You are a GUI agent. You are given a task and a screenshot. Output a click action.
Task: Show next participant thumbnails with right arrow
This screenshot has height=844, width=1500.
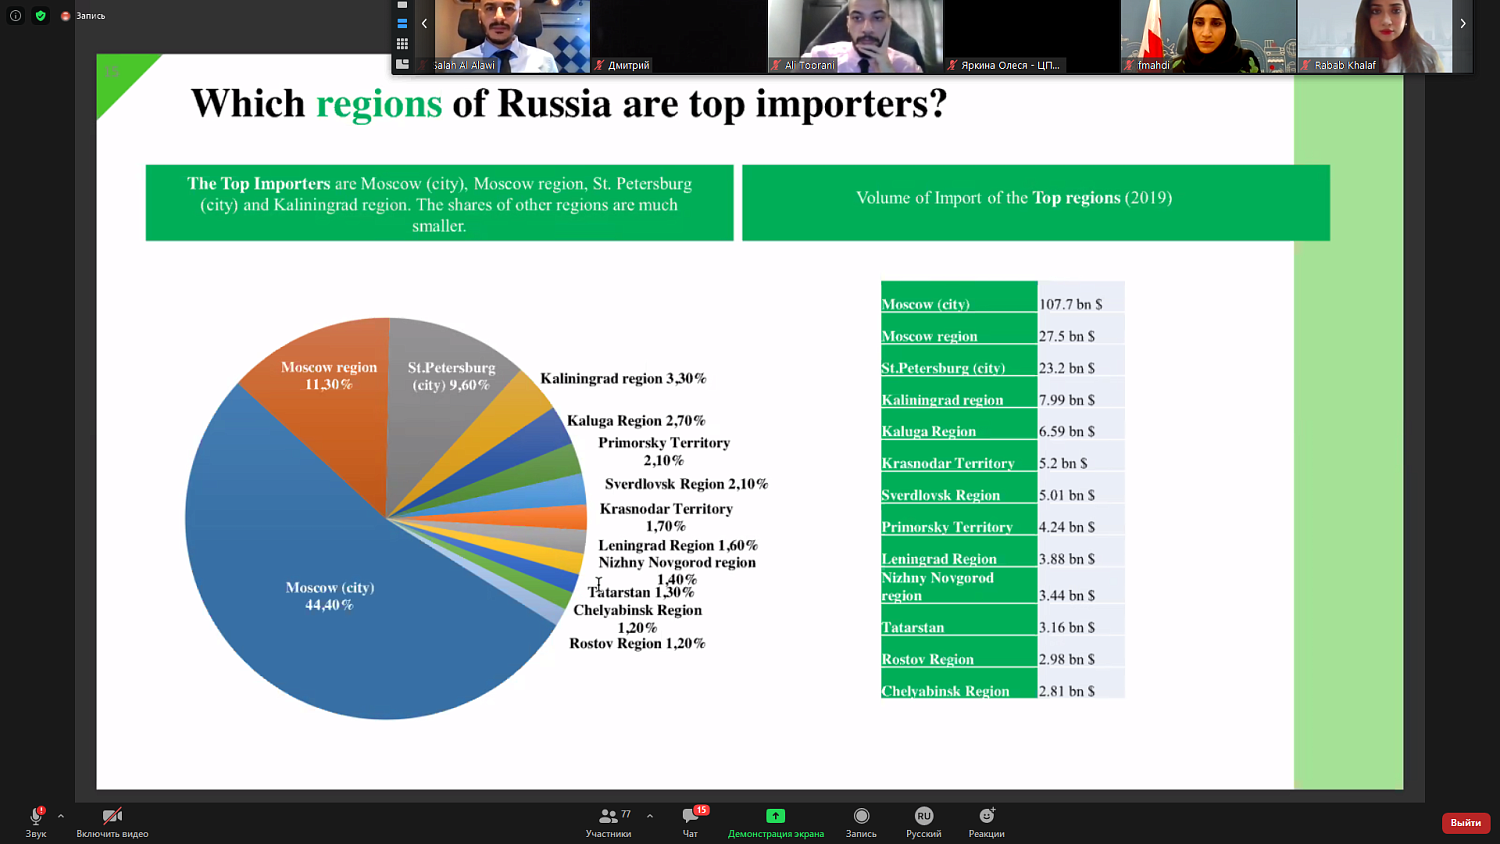click(x=1462, y=23)
